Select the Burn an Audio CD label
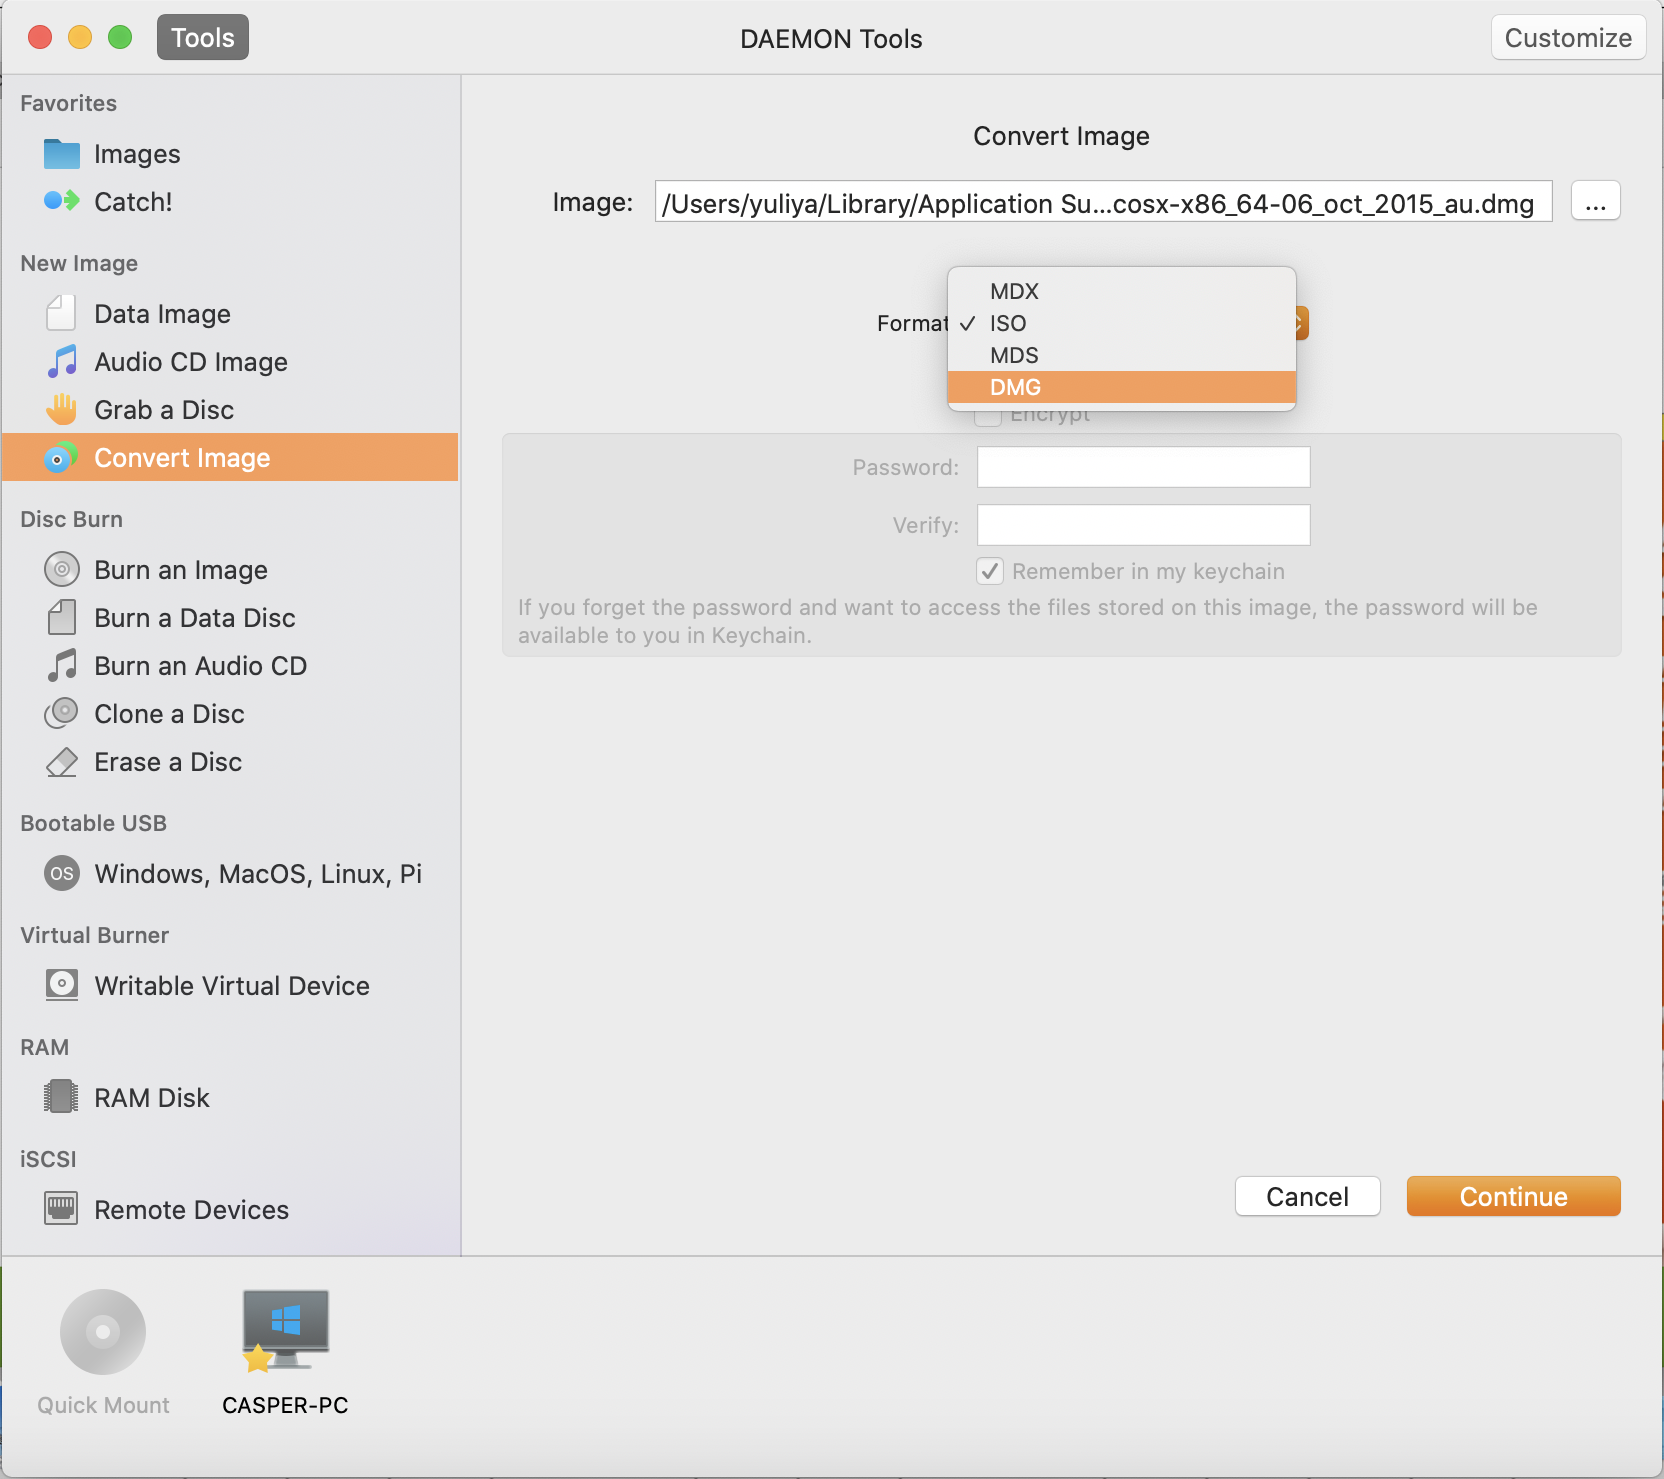The width and height of the screenshot is (1664, 1479). pyautogui.click(x=200, y=666)
